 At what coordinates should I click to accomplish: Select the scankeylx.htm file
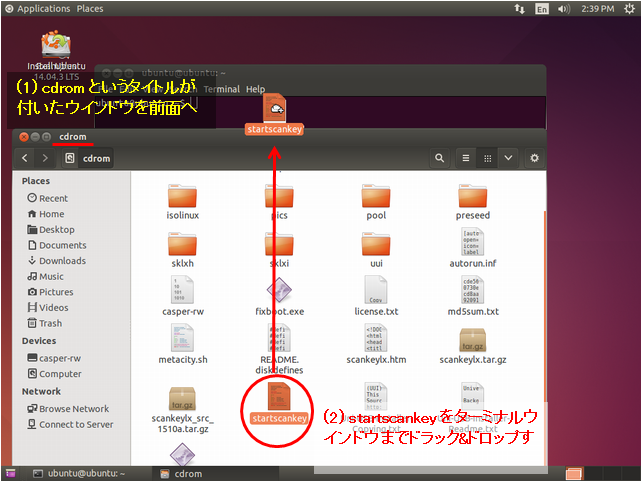376,344
